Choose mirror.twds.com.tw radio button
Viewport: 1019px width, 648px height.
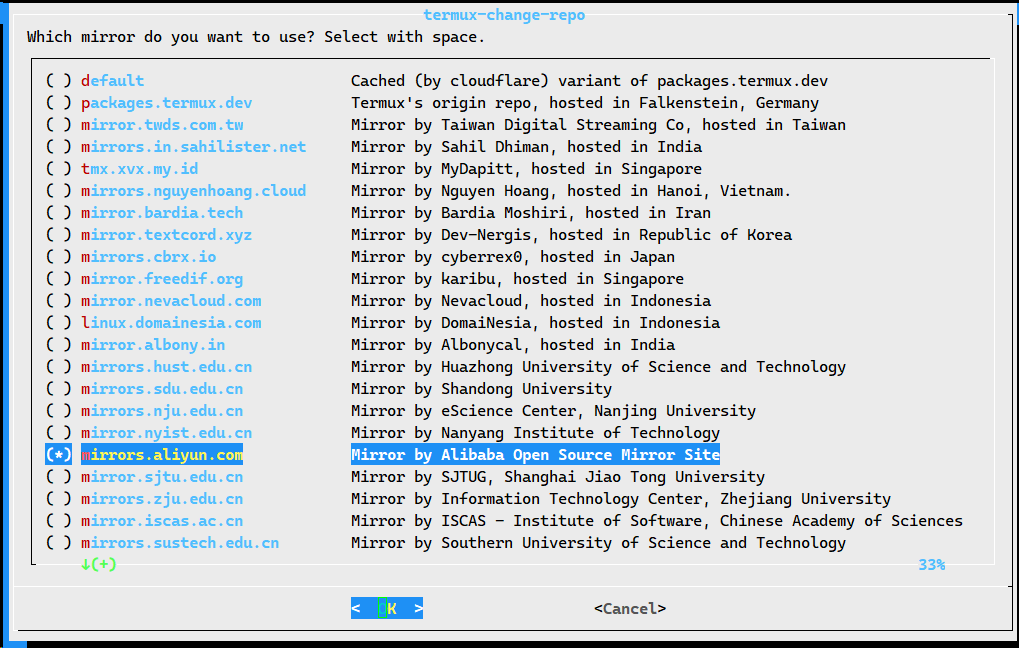(x=59, y=125)
